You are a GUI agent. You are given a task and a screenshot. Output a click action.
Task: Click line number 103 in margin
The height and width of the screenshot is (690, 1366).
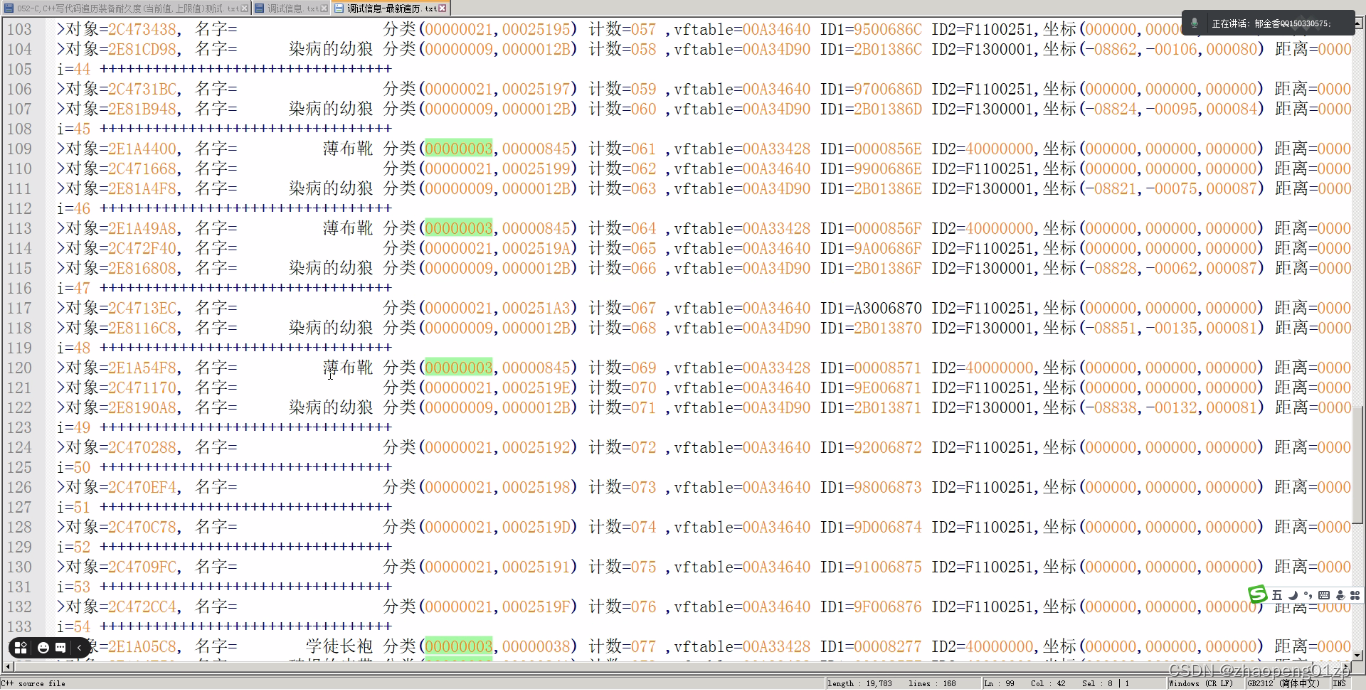point(18,29)
